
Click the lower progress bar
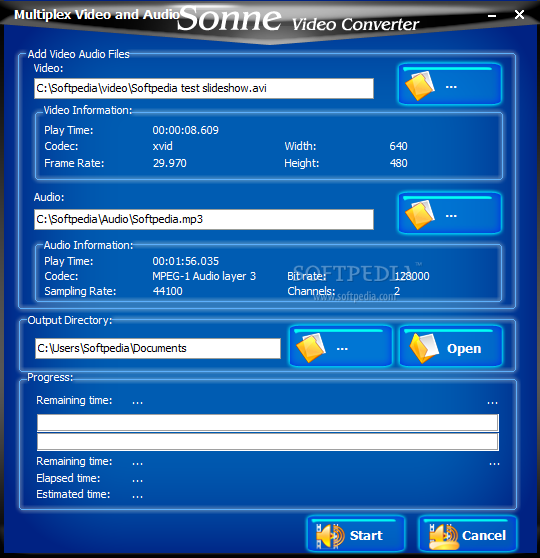coord(268,442)
